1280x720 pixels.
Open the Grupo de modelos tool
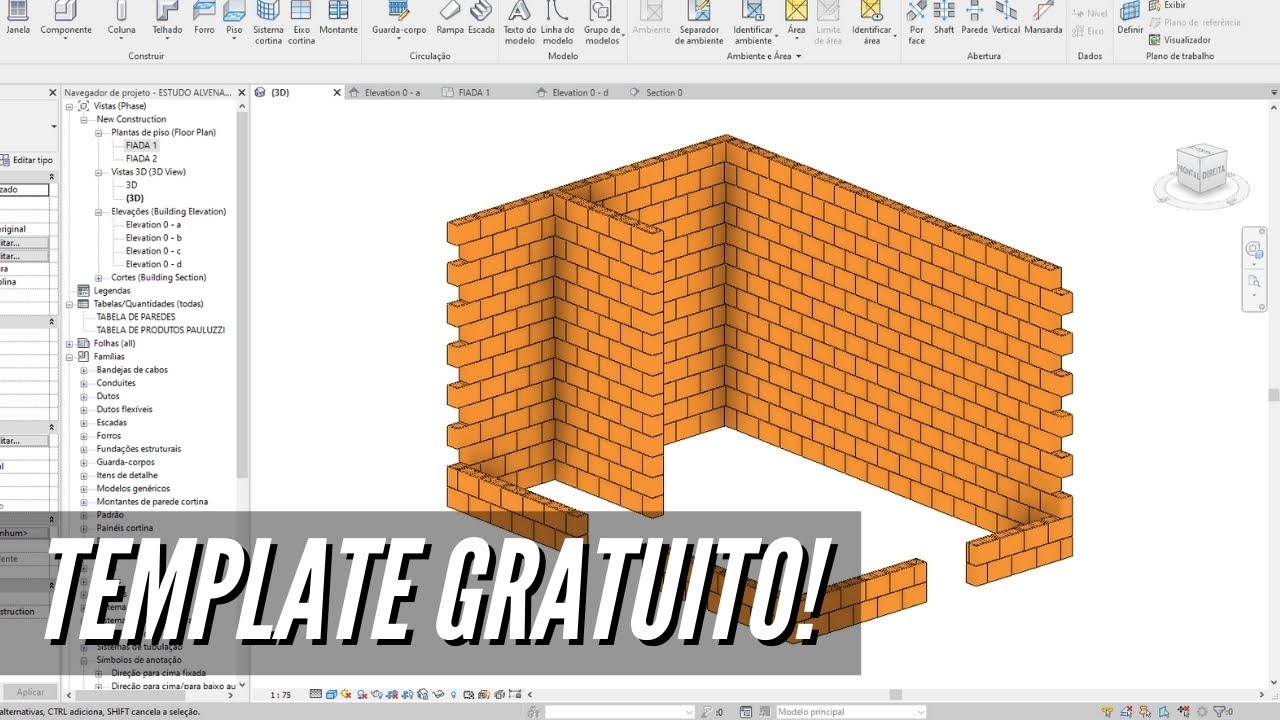(x=601, y=23)
